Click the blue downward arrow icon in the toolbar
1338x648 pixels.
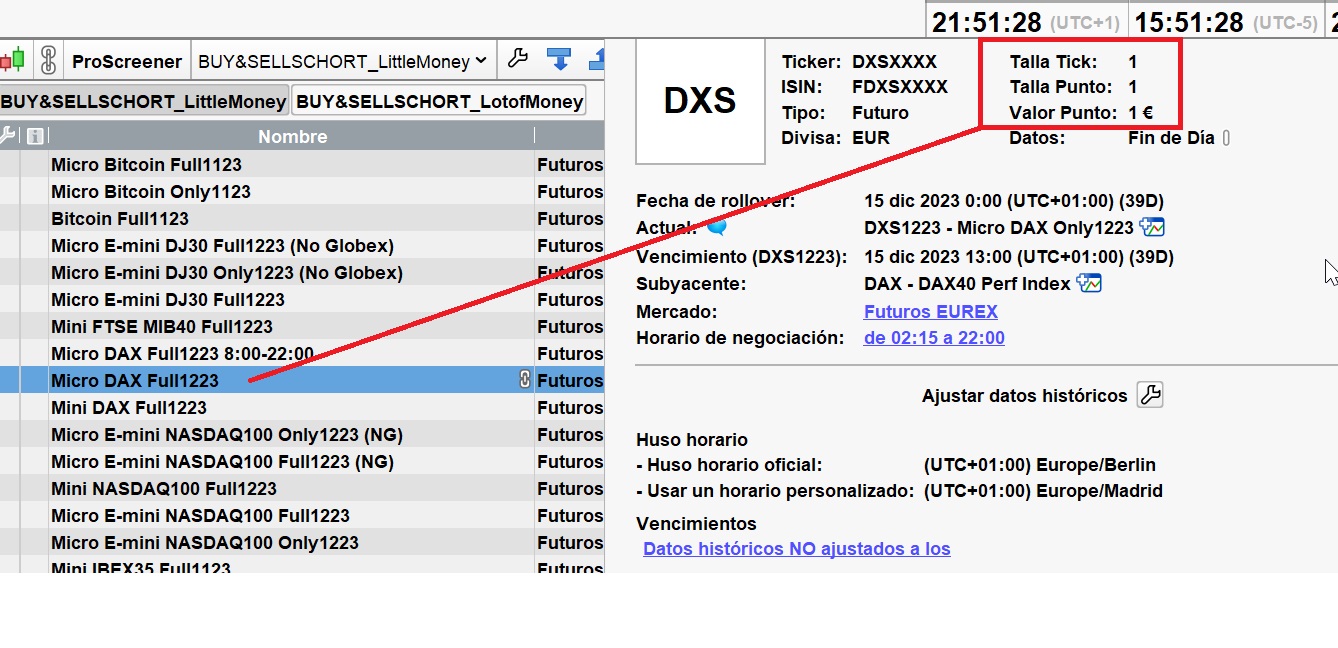click(559, 60)
